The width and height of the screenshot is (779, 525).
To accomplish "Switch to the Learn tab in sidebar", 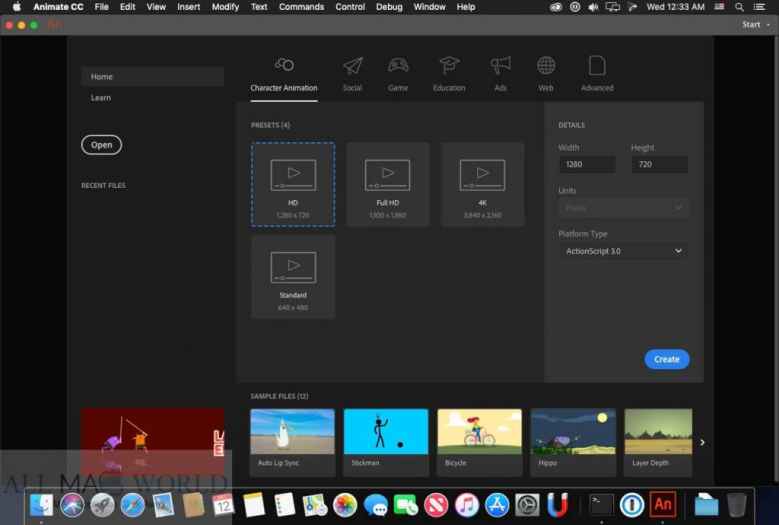I will [x=101, y=98].
